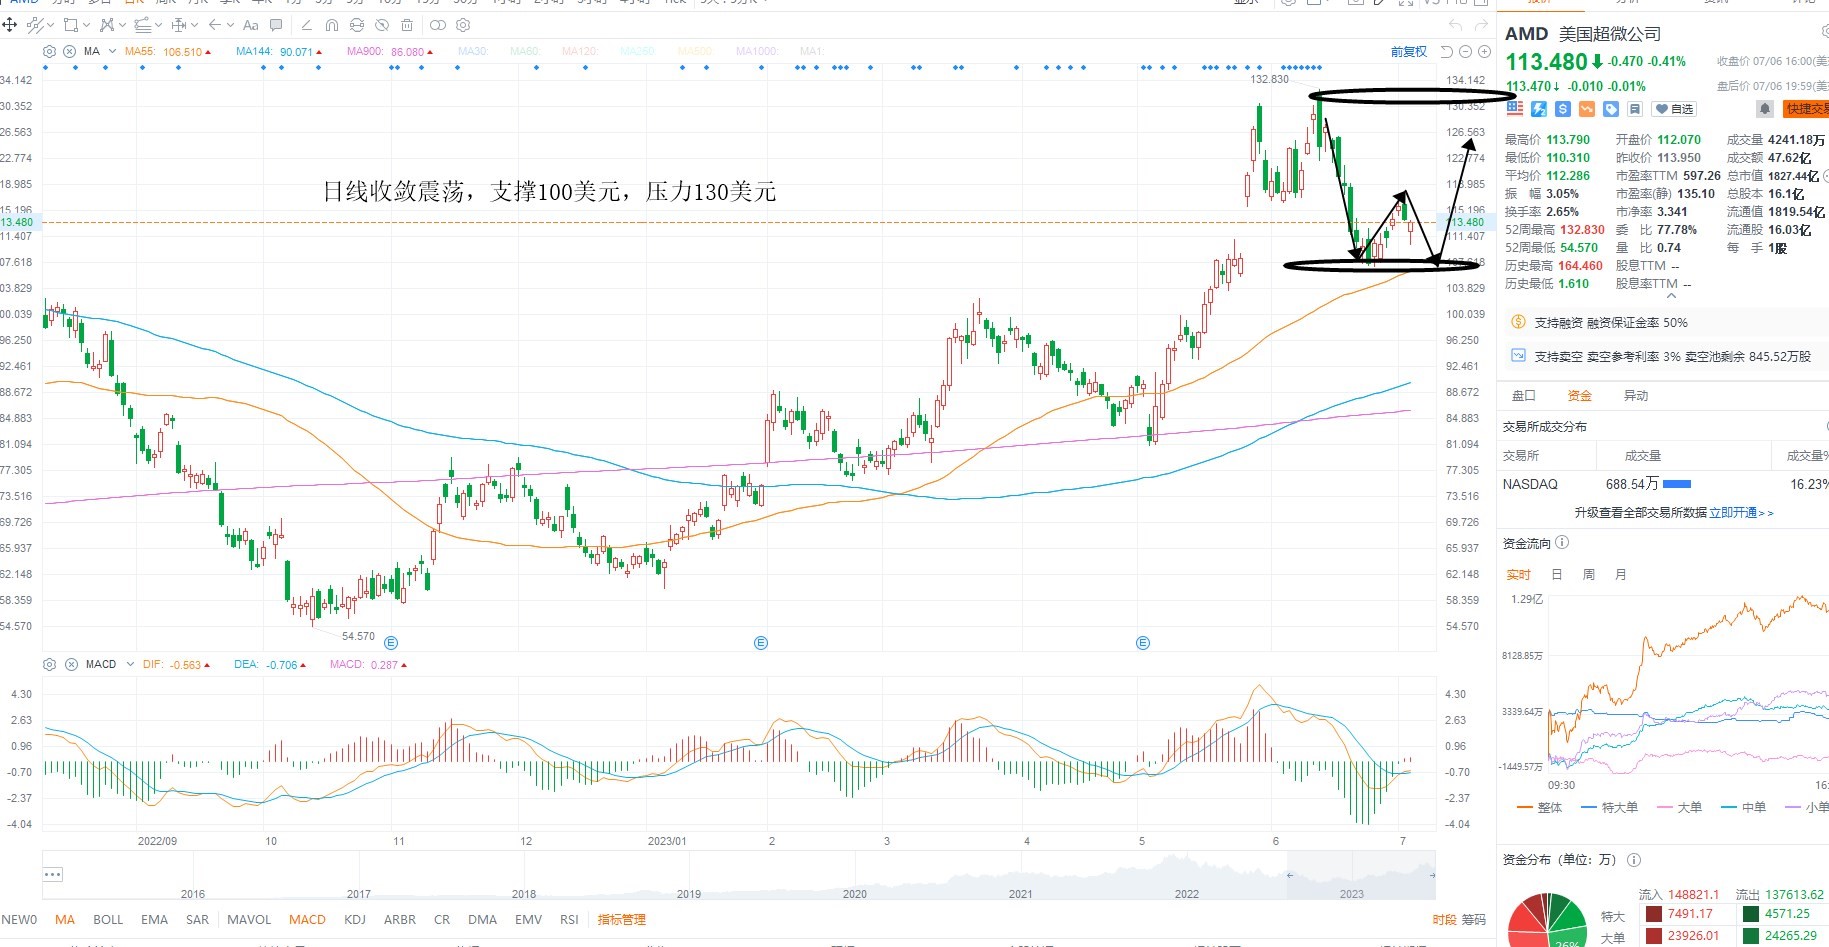Open MACD indicator settings gear
The image size is (1829, 947).
50,664
